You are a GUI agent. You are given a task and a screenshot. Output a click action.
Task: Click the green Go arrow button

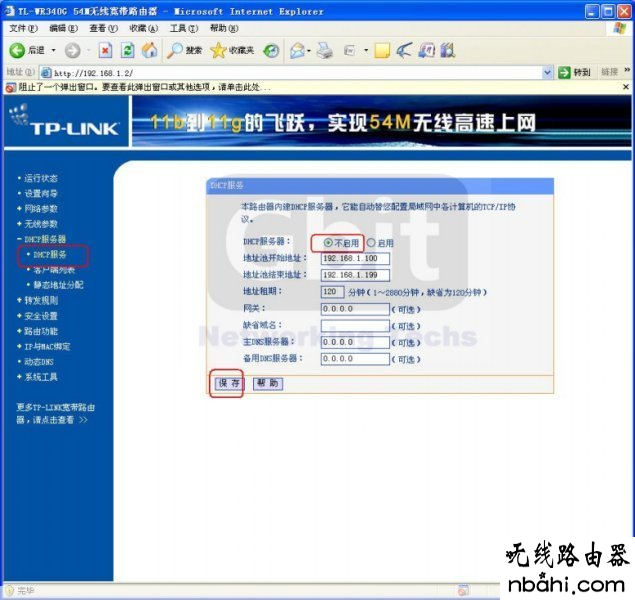pyautogui.click(x=564, y=72)
